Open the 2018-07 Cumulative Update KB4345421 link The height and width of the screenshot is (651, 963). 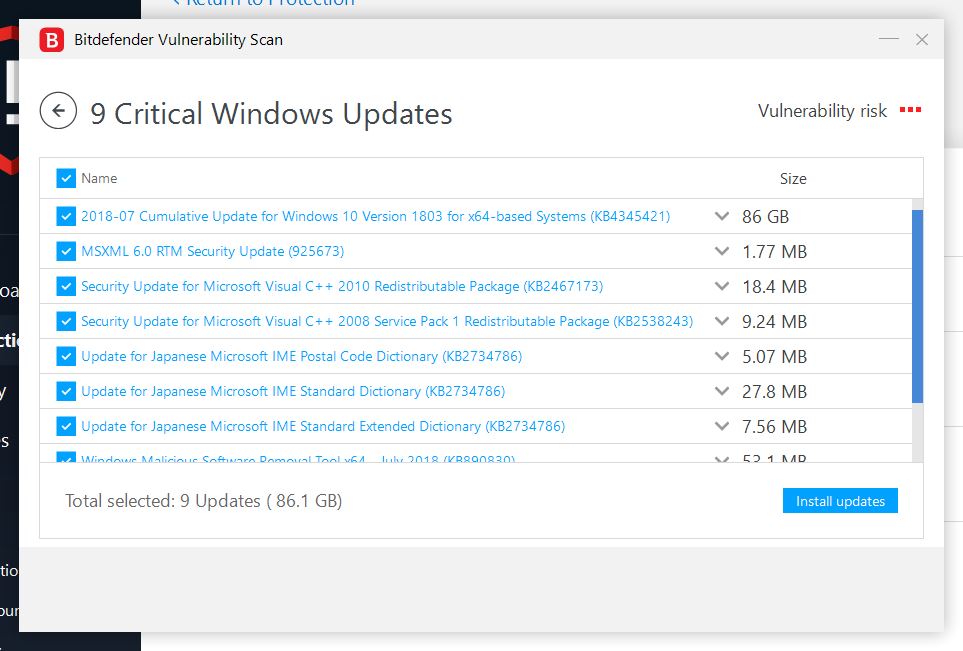(x=375, y=216)
